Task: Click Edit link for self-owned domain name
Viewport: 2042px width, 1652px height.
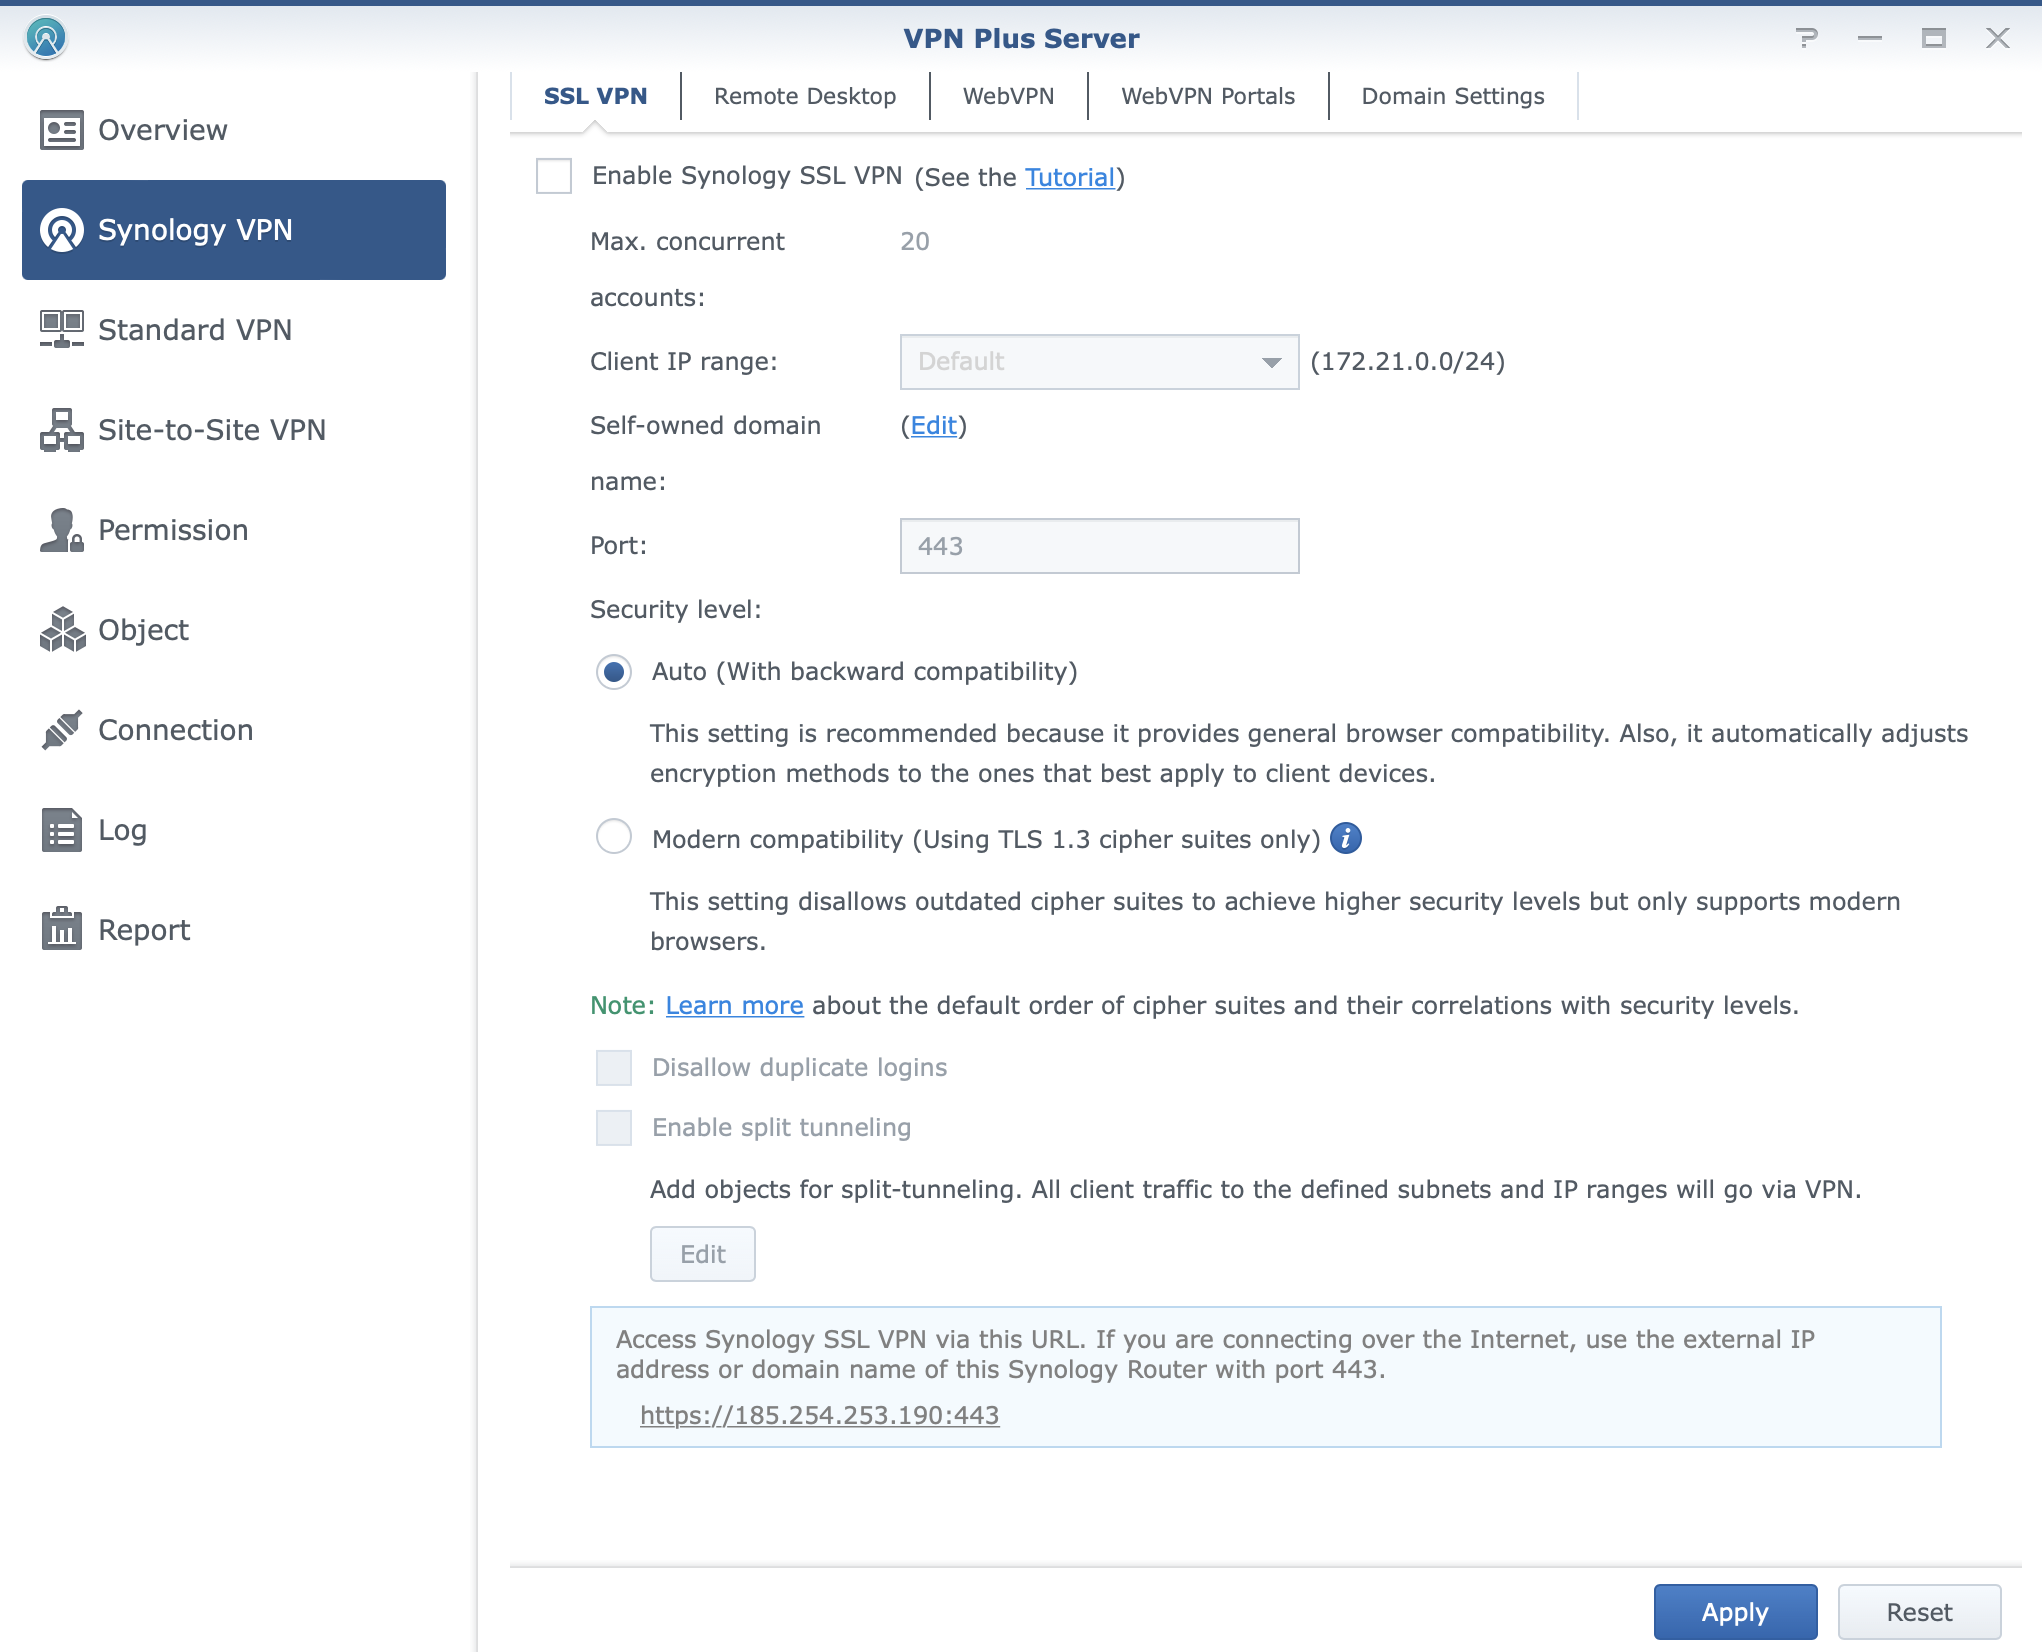Action: pyautogui.click(x=934, y=426)
